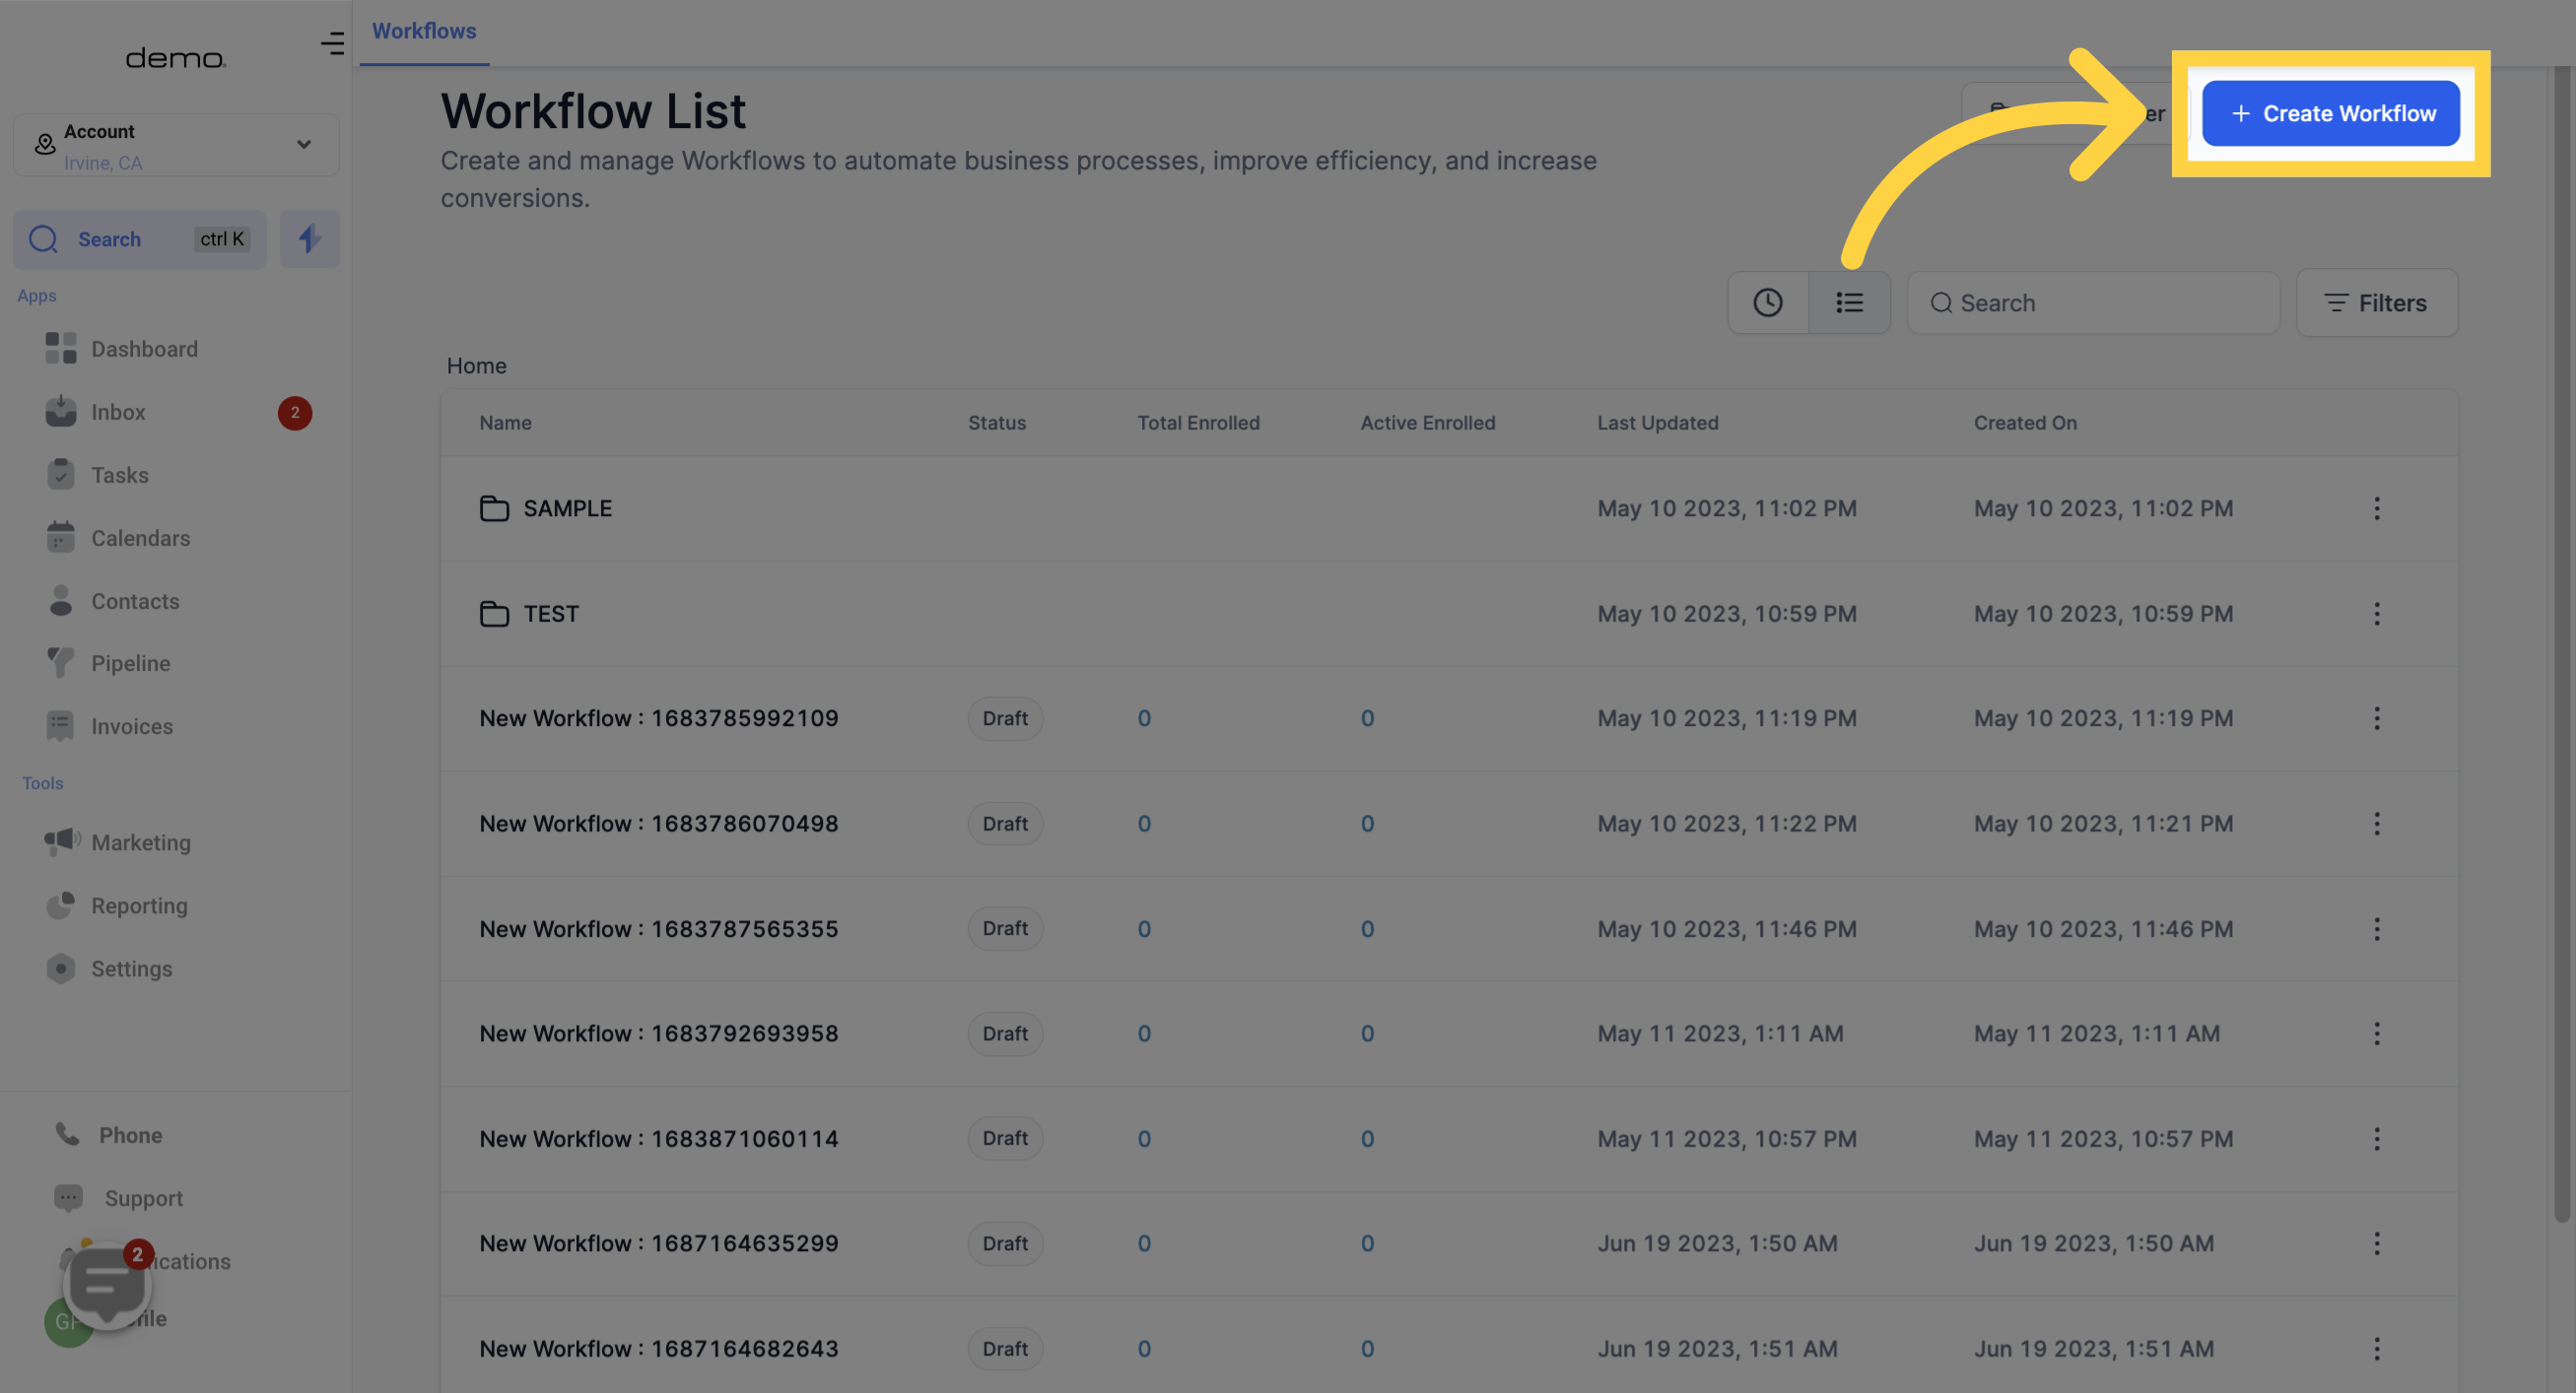Screen dimensions: 2576x1393
Task: Open quick actions lightning bolt icon
Action: pyautogui.click(x=309, y=239)
